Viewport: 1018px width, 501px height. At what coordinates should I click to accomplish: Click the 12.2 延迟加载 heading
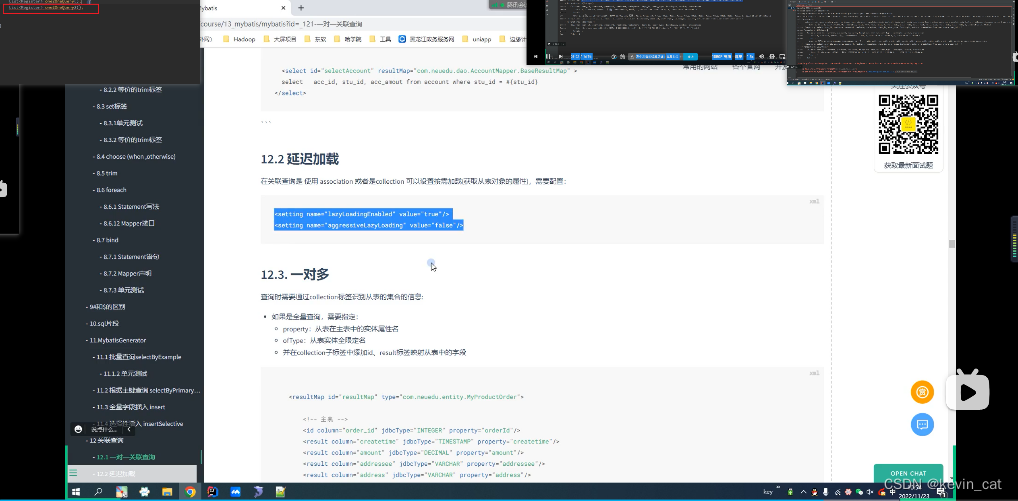pyautogui.click(x=299, y=159)
